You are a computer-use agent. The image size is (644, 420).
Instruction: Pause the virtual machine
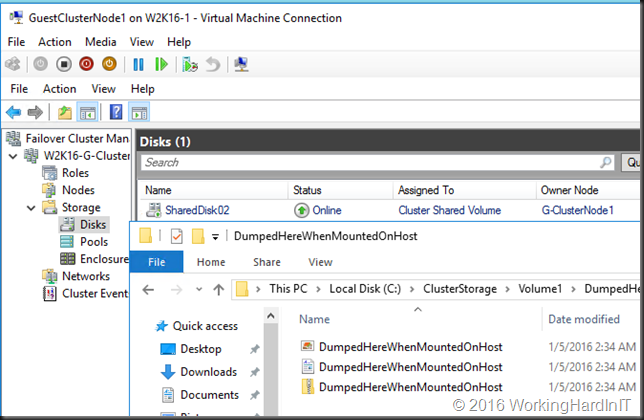pos(138,64)
